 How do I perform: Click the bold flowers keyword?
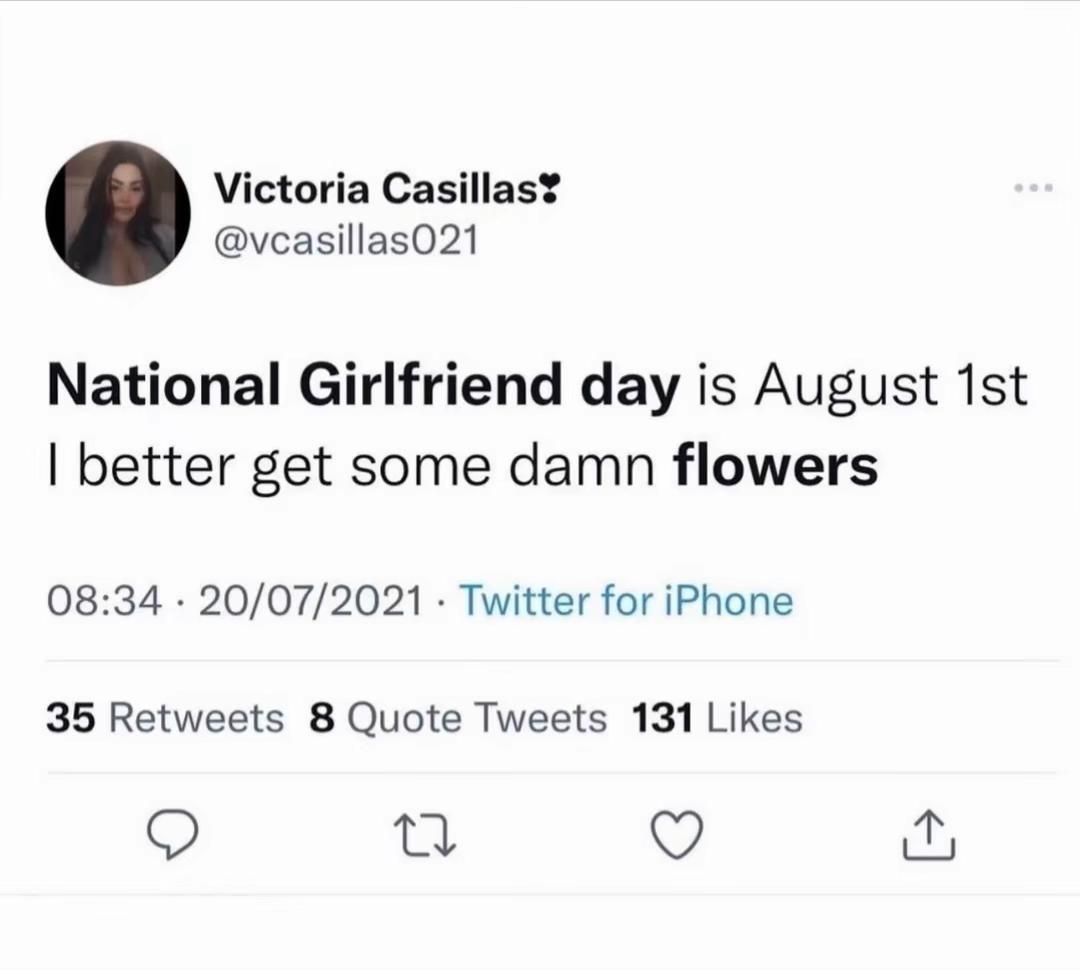click(776, 464)
